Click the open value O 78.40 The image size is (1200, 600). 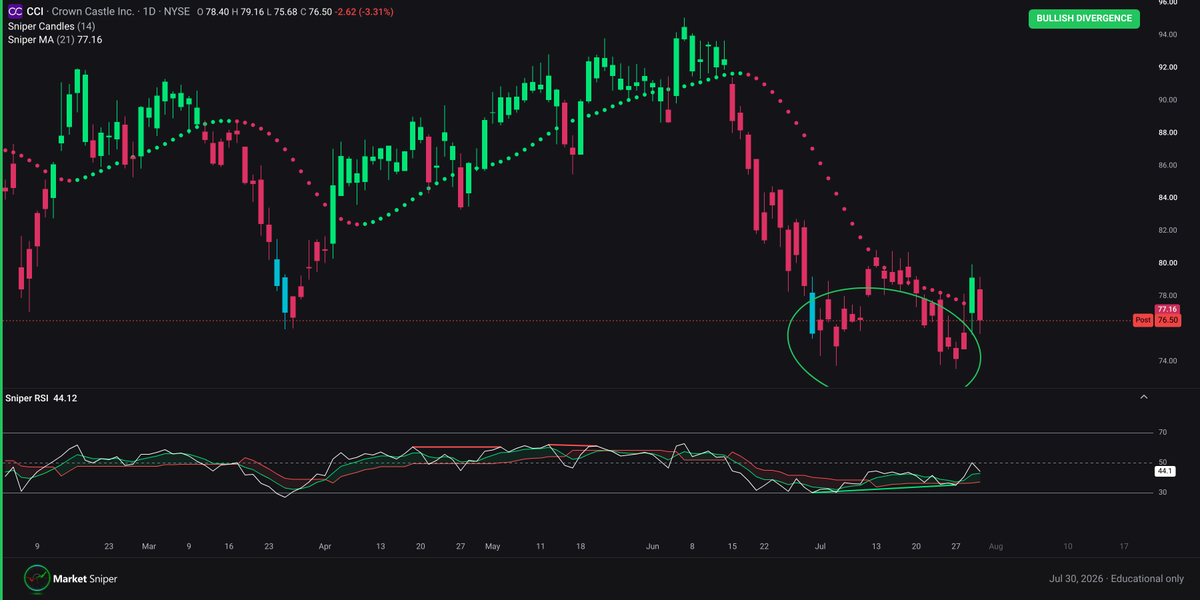tap(214, 12)
